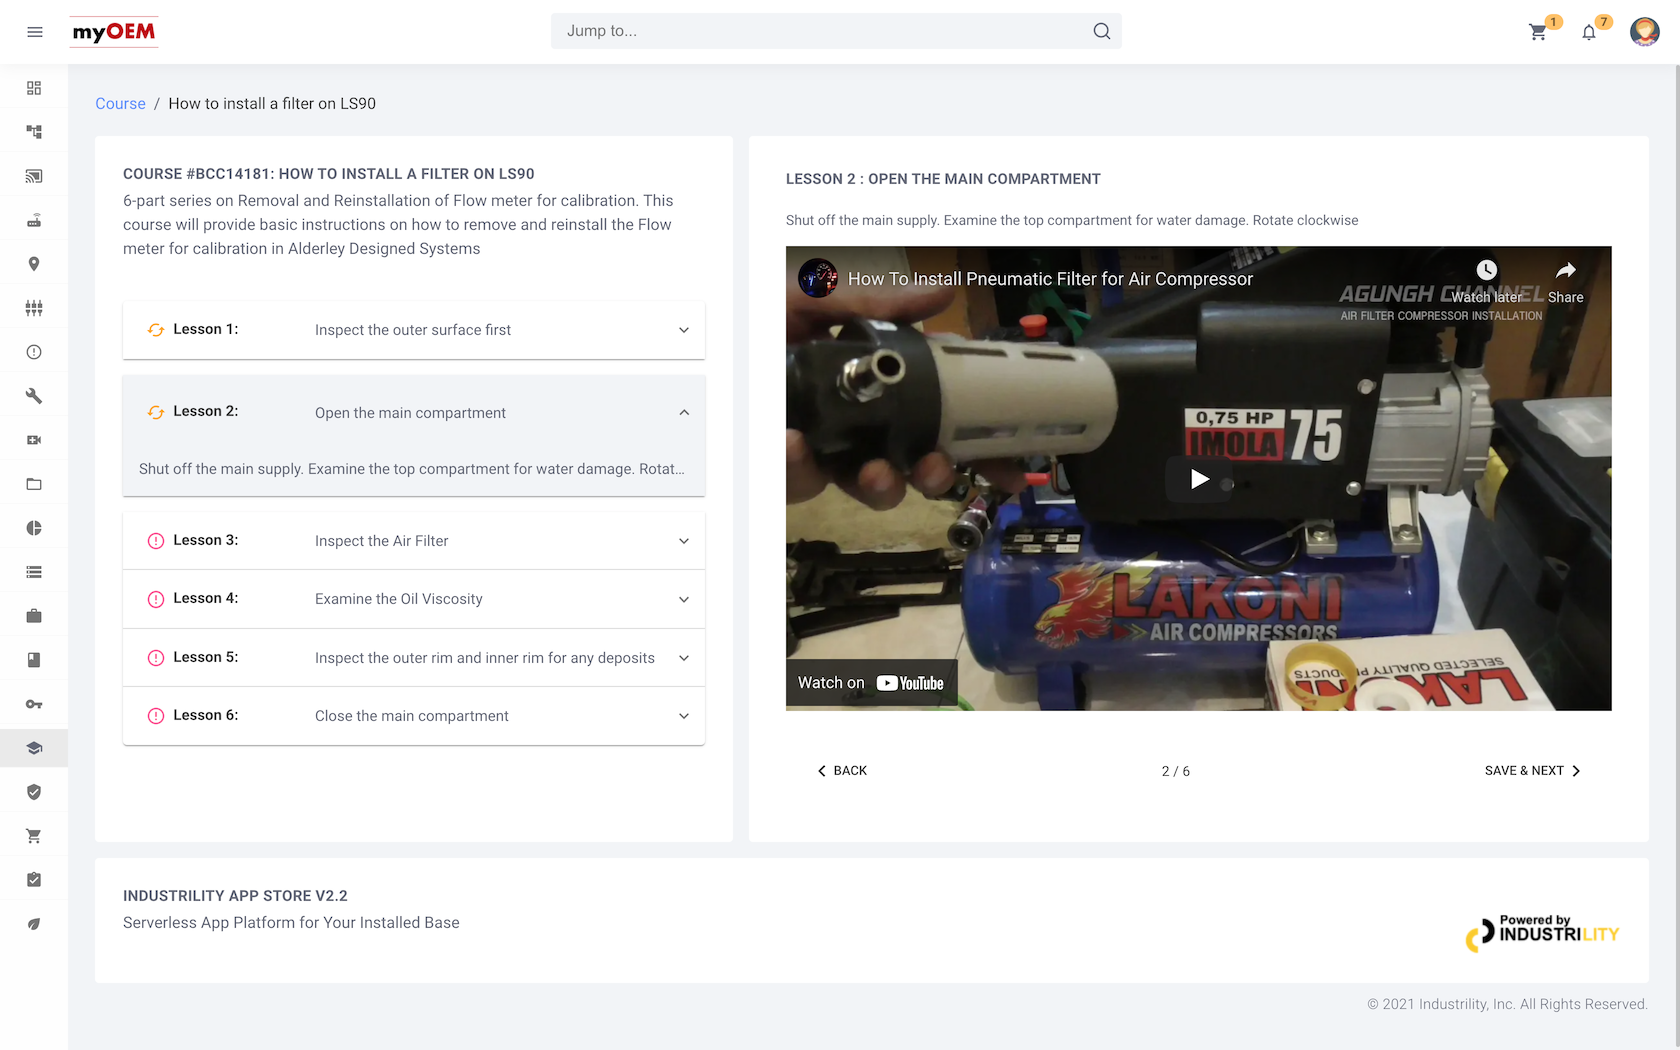1680x1050 pixels.
Task: Select Lesson 5 about outer and inner rim
Action: coord(414,658)
